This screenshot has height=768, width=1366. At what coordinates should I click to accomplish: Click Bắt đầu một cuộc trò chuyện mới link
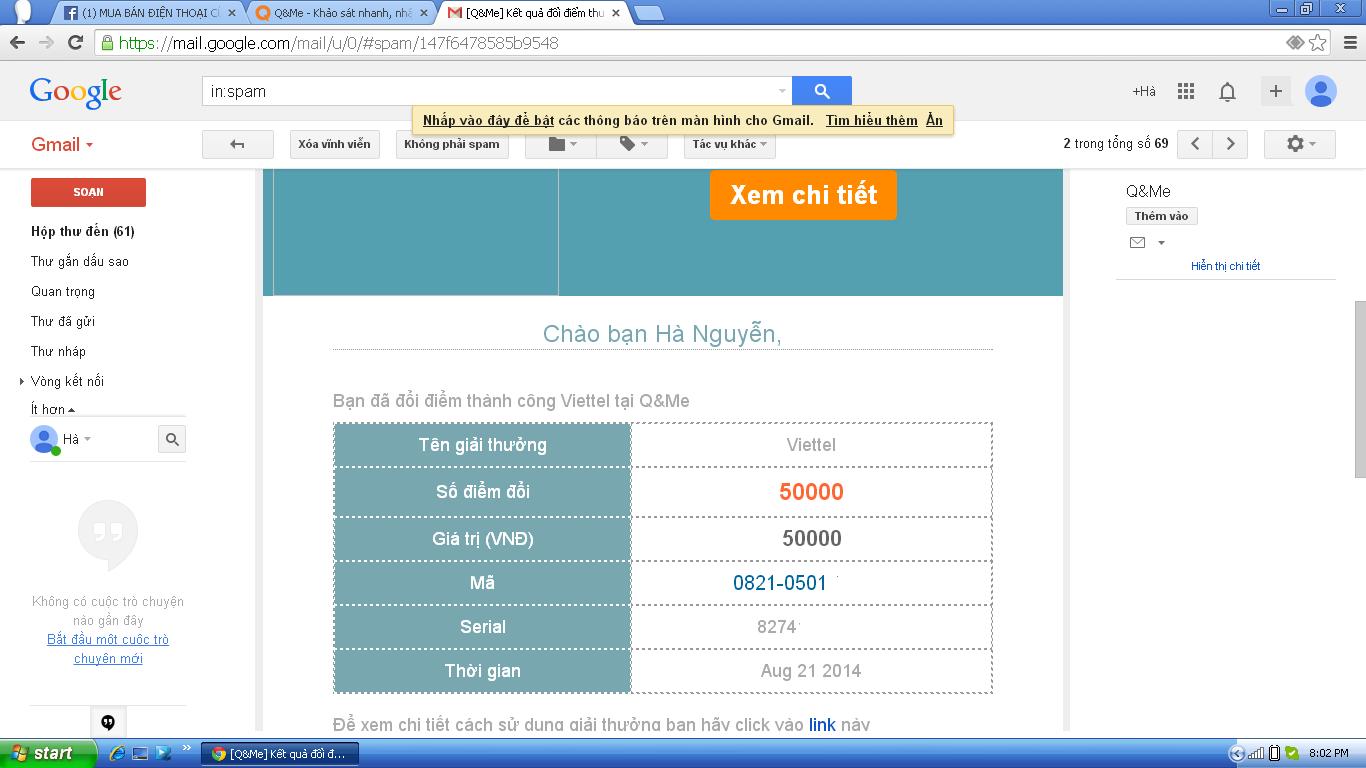(x=108, y=649)
